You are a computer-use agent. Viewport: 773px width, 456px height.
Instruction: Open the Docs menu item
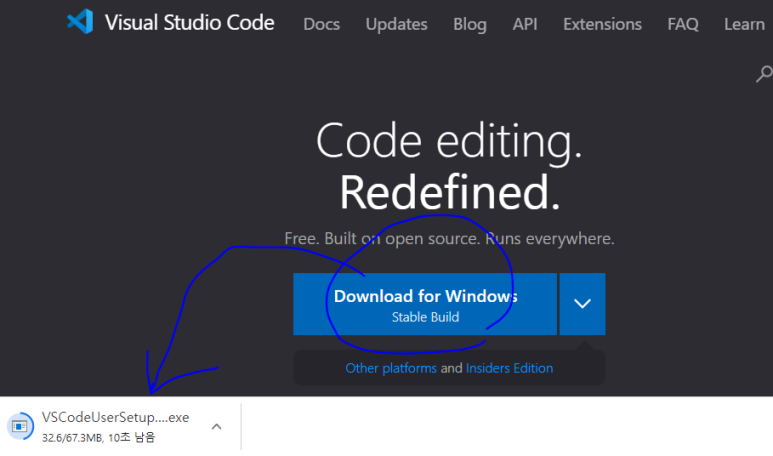321,24
